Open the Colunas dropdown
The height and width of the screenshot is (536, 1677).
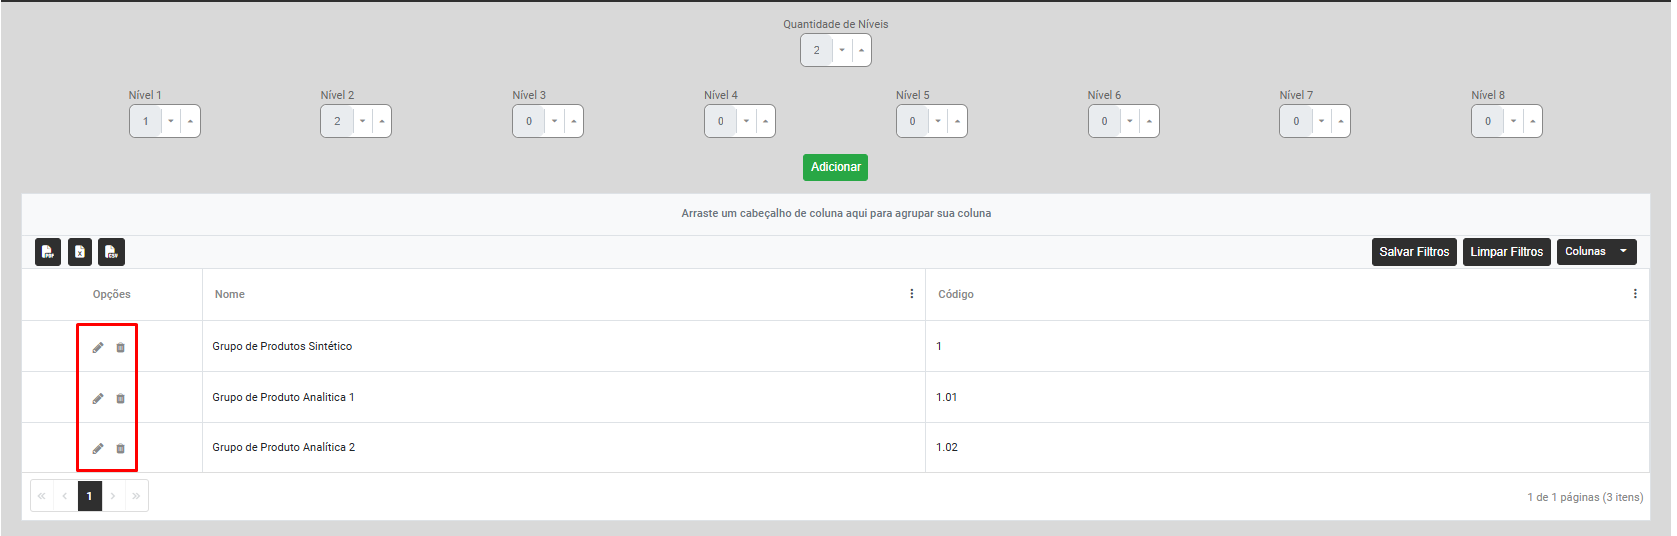pos(1596,252)
